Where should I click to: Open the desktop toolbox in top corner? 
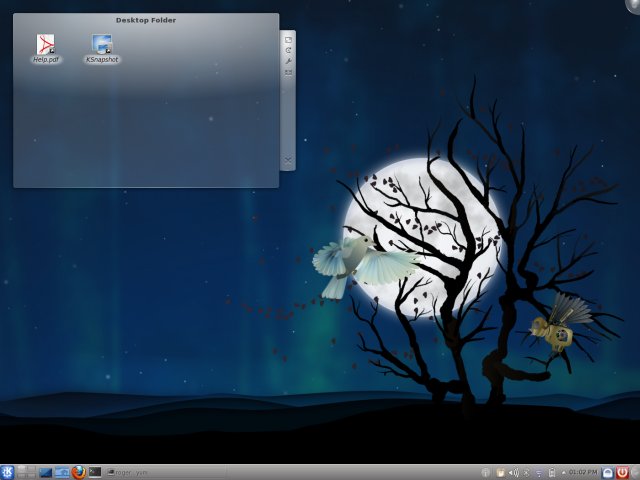[633, 6]
